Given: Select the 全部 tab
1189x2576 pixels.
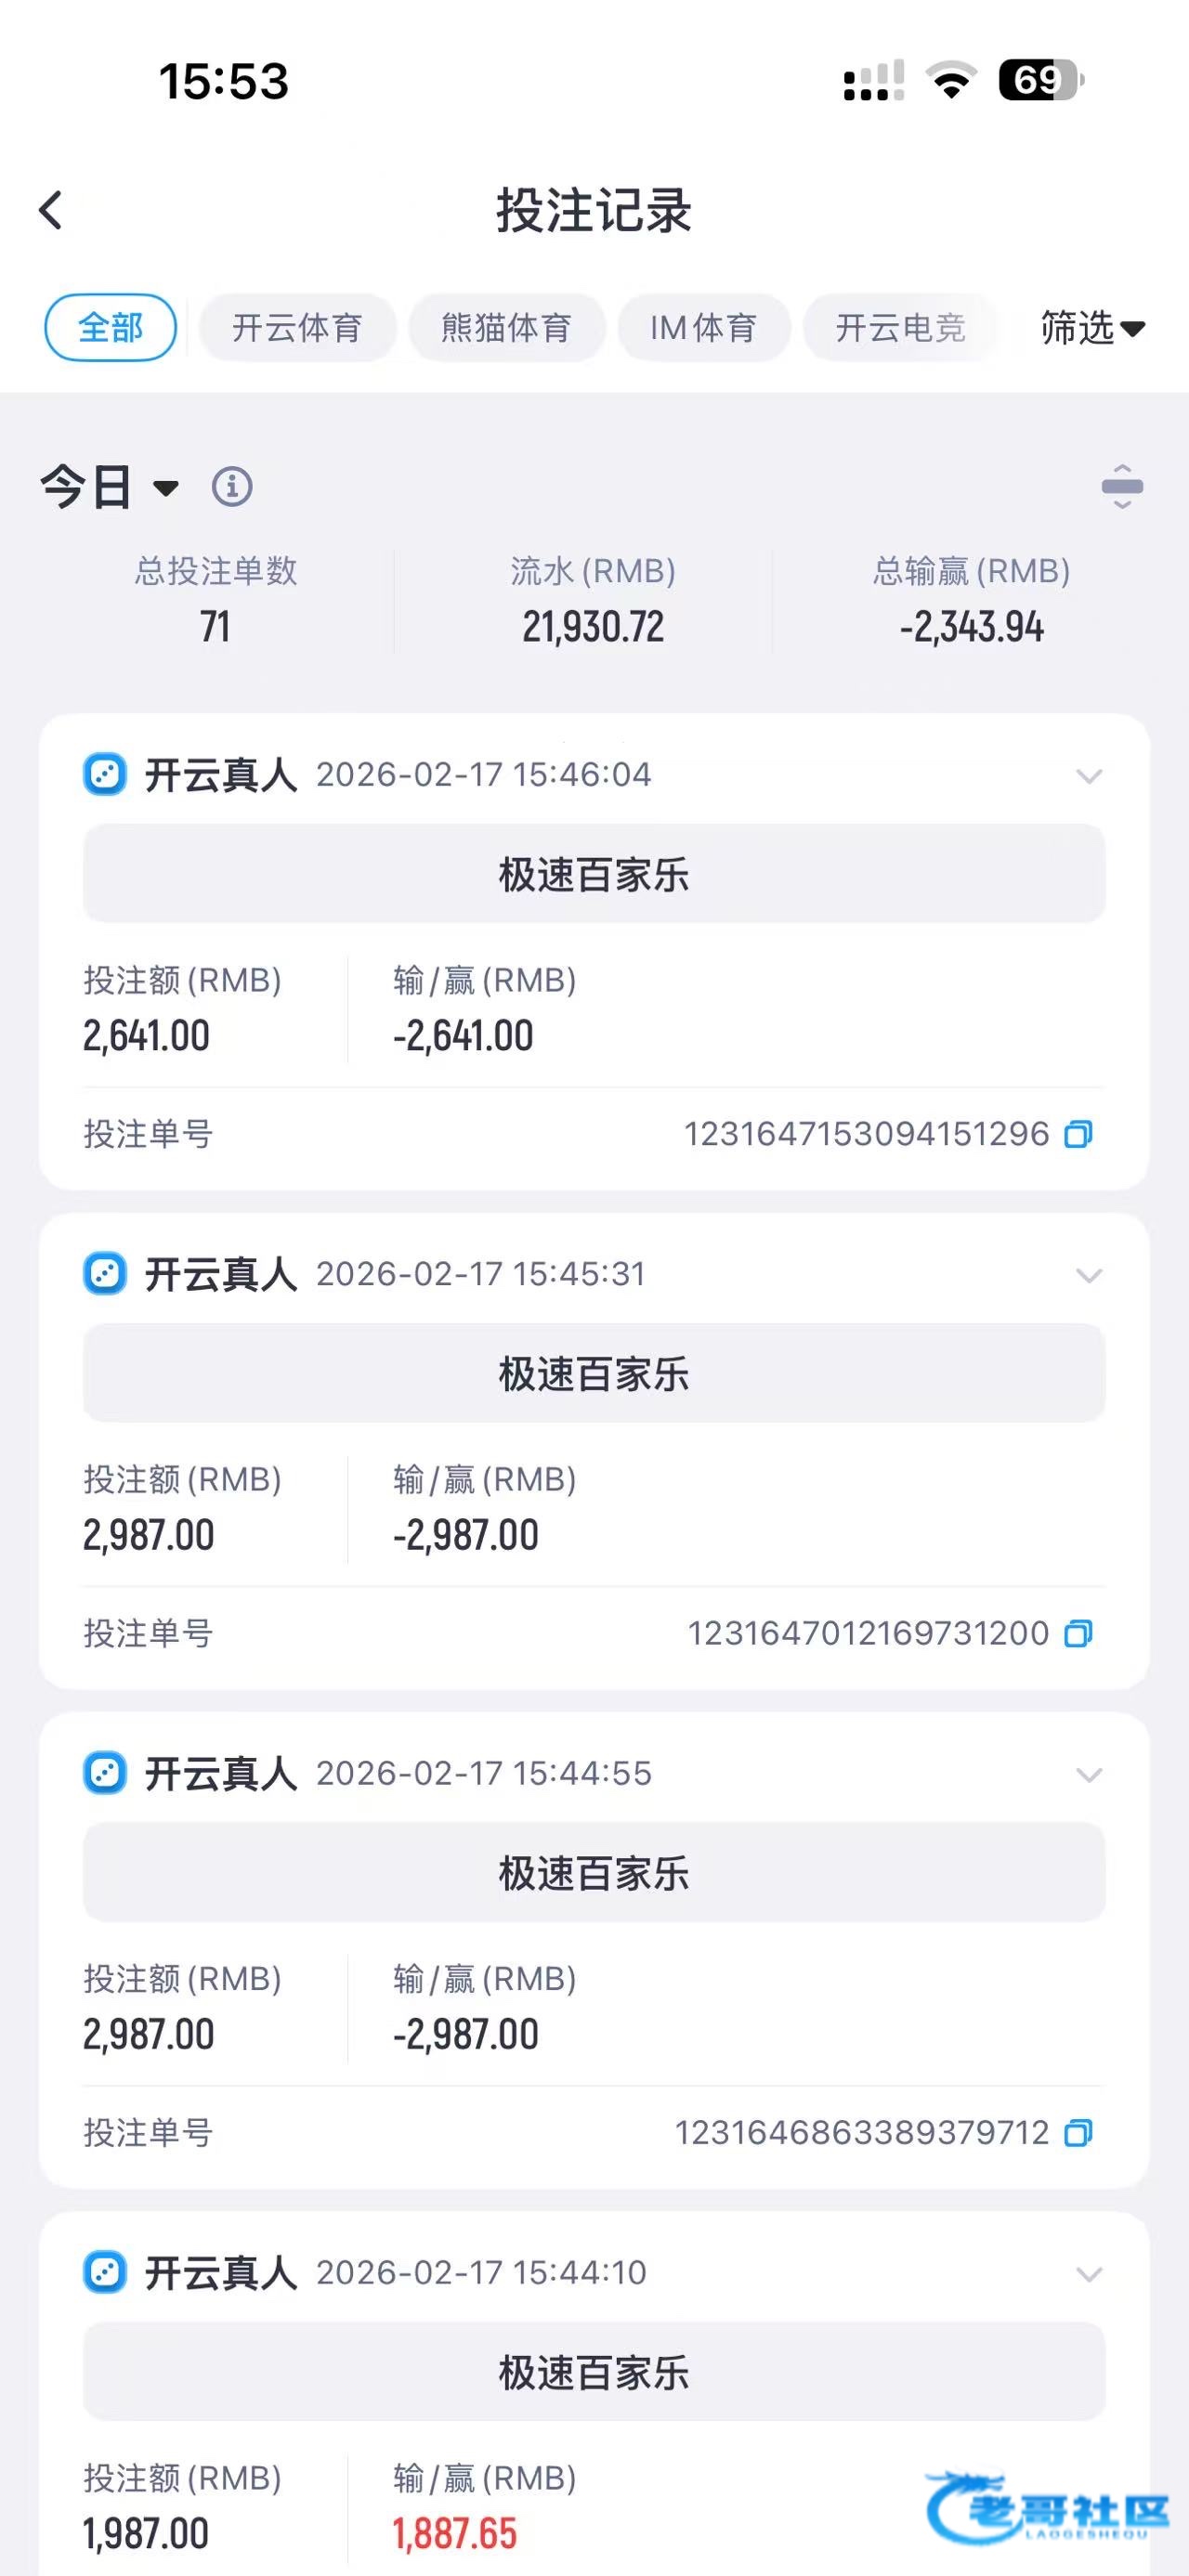Looking at the screenshot, I should coord(111,328).
